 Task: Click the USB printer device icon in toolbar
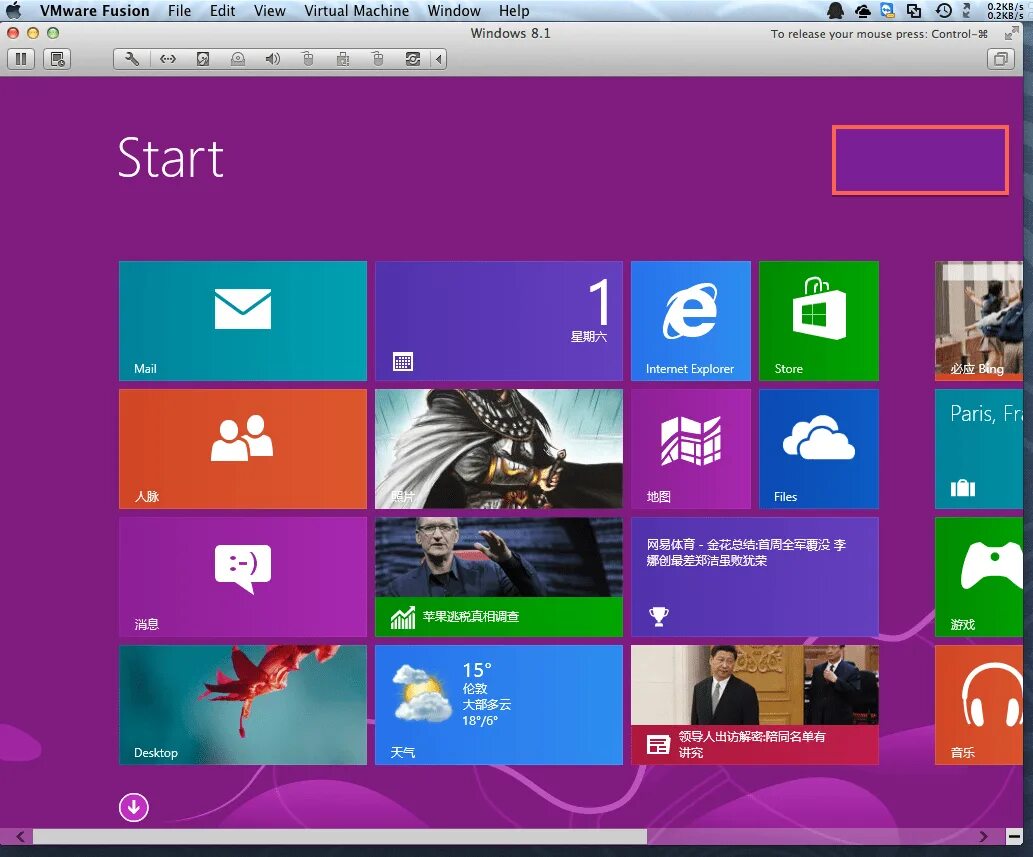[x=343, y=59]
